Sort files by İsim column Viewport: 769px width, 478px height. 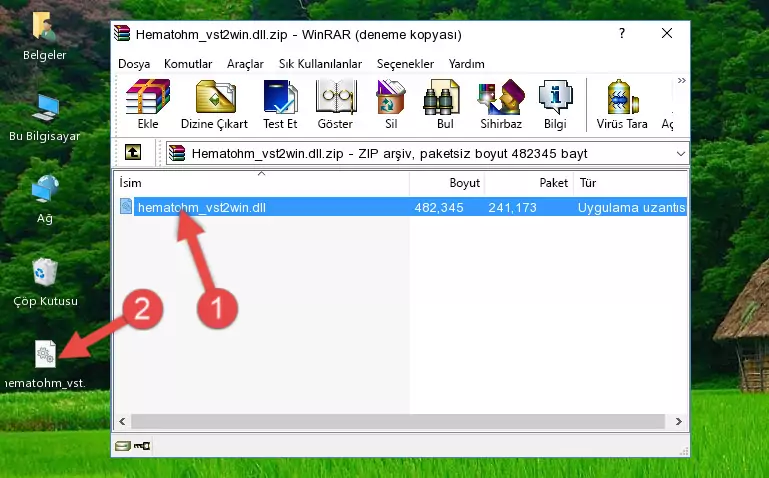pos(262,183)
